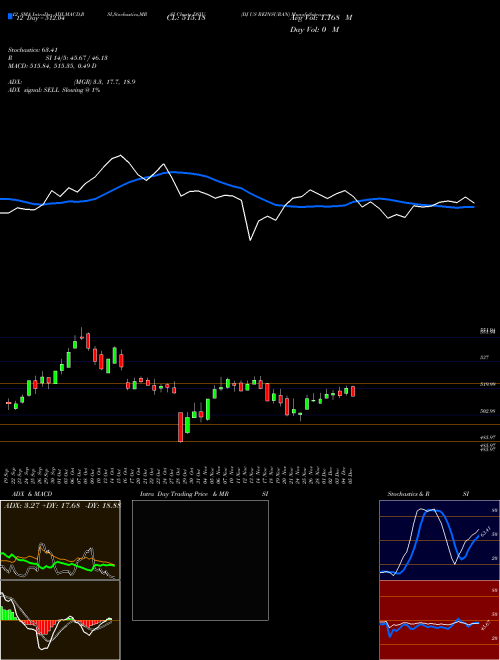500x660 pixels.
Task: Click the 'SI 14/3: 45.67 / 46.13' reading
Action: [x=77, y=58]
